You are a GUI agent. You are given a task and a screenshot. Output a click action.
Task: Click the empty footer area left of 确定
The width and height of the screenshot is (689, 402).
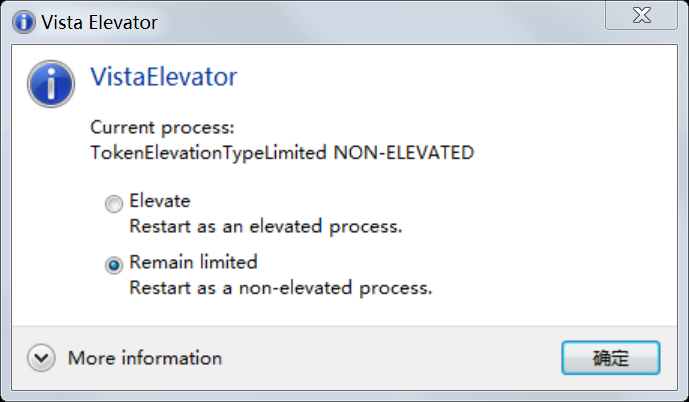pos(400,358)
